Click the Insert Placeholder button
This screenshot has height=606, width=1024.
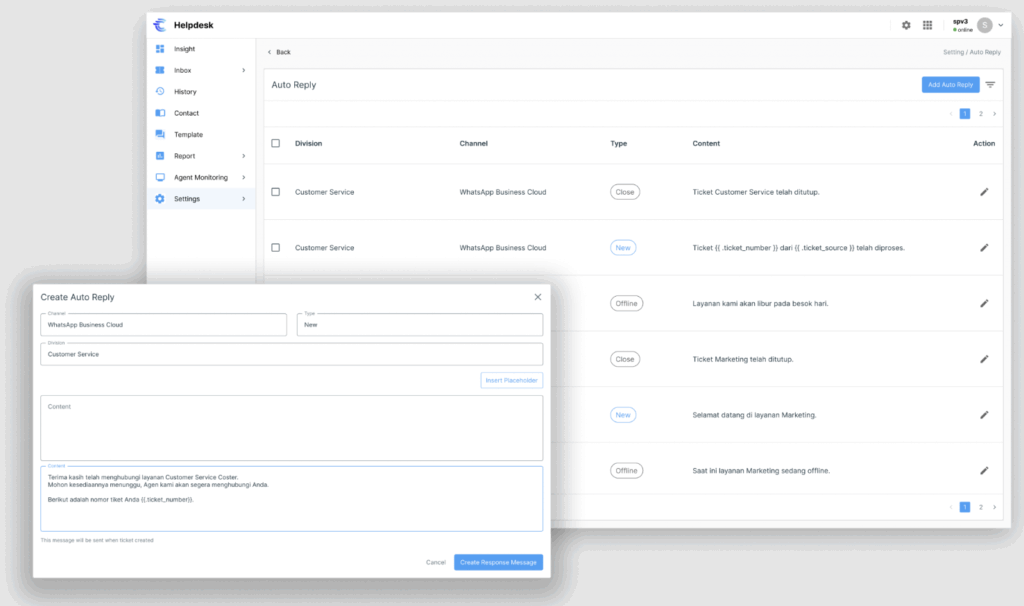(511, 380)
